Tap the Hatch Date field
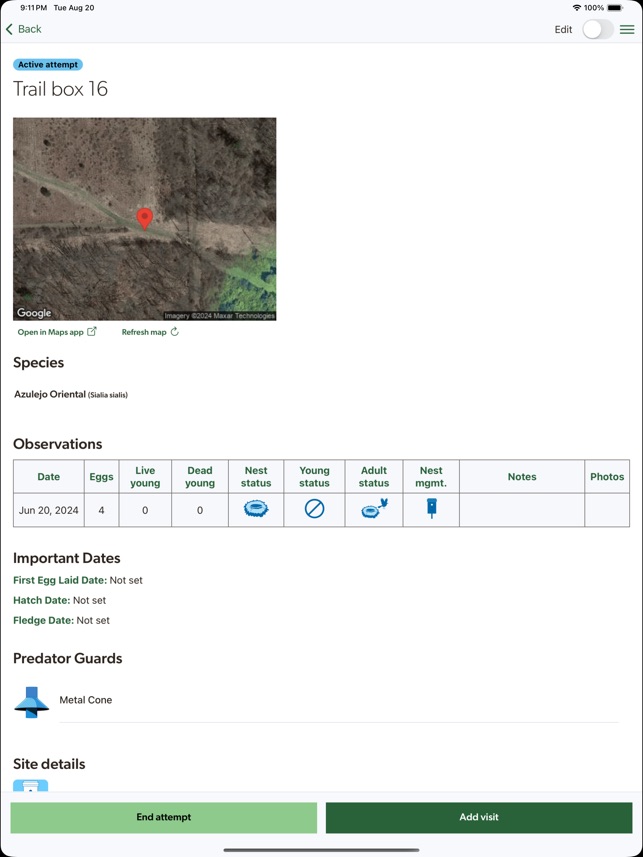This screenshot has height=857, width=643. click(59, 600)
